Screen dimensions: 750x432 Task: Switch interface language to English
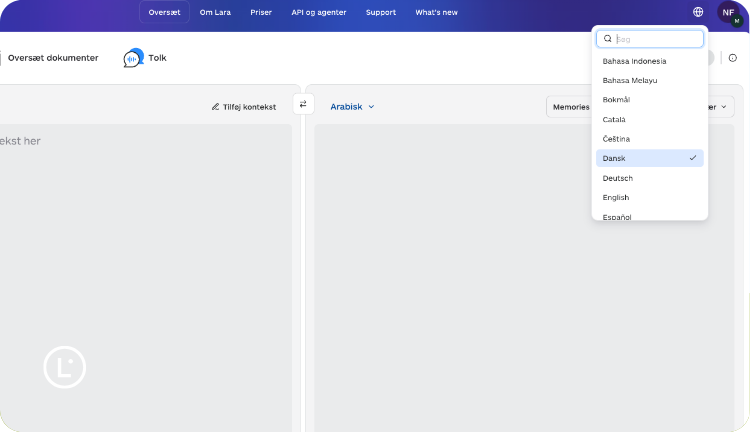click(650, 197)
